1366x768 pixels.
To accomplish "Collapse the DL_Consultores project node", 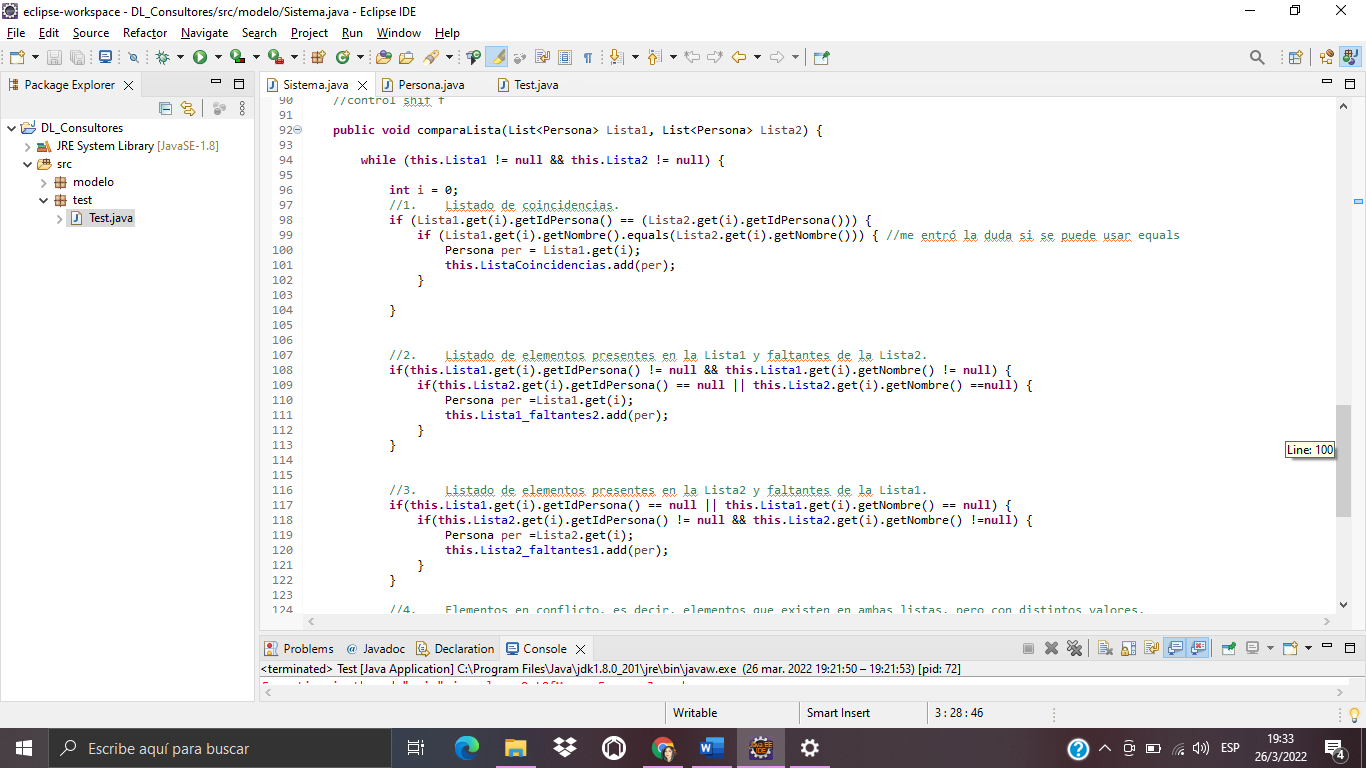I will click(x=11, y=128).
